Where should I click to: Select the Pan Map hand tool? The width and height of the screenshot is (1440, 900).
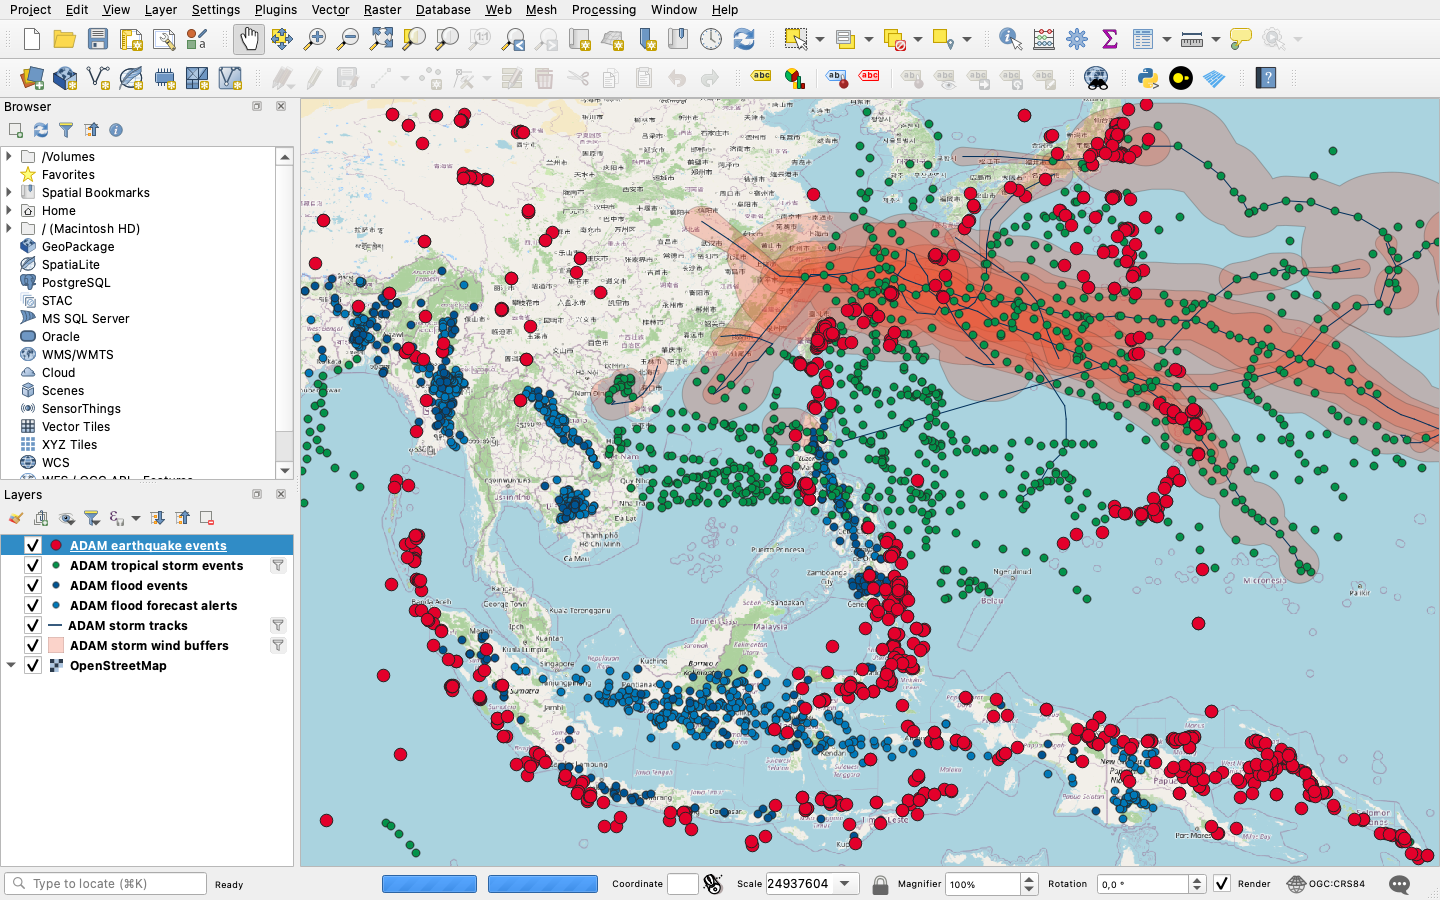[x=249, y=39]
